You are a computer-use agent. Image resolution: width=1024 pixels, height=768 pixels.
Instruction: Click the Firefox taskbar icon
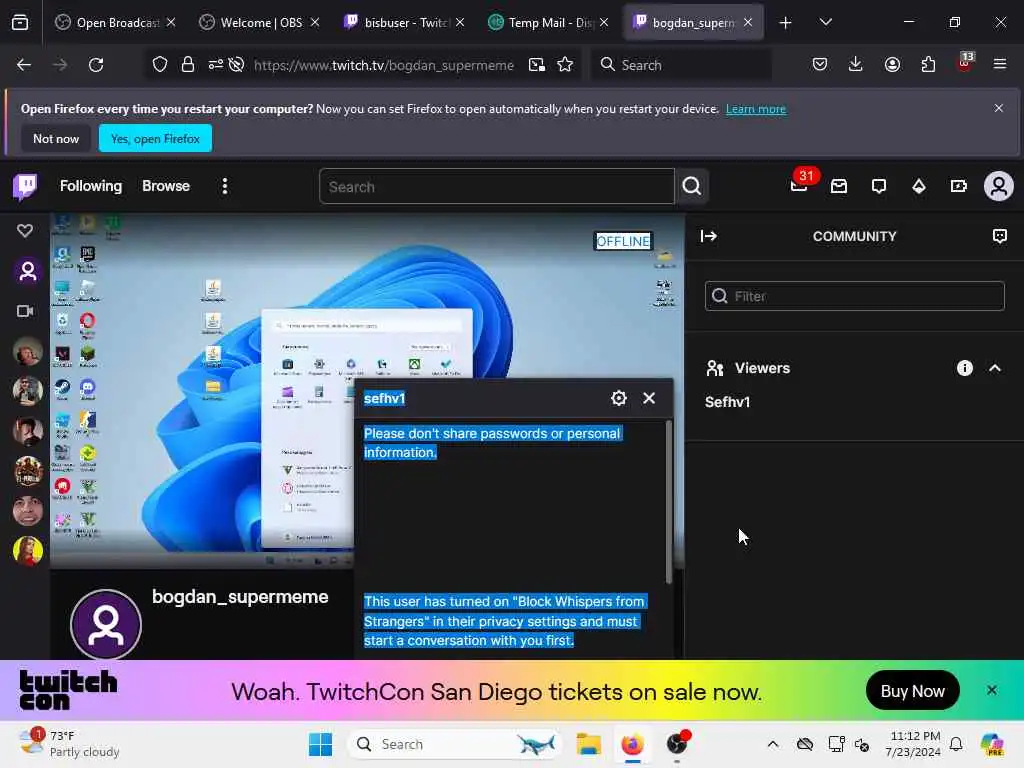632,744
